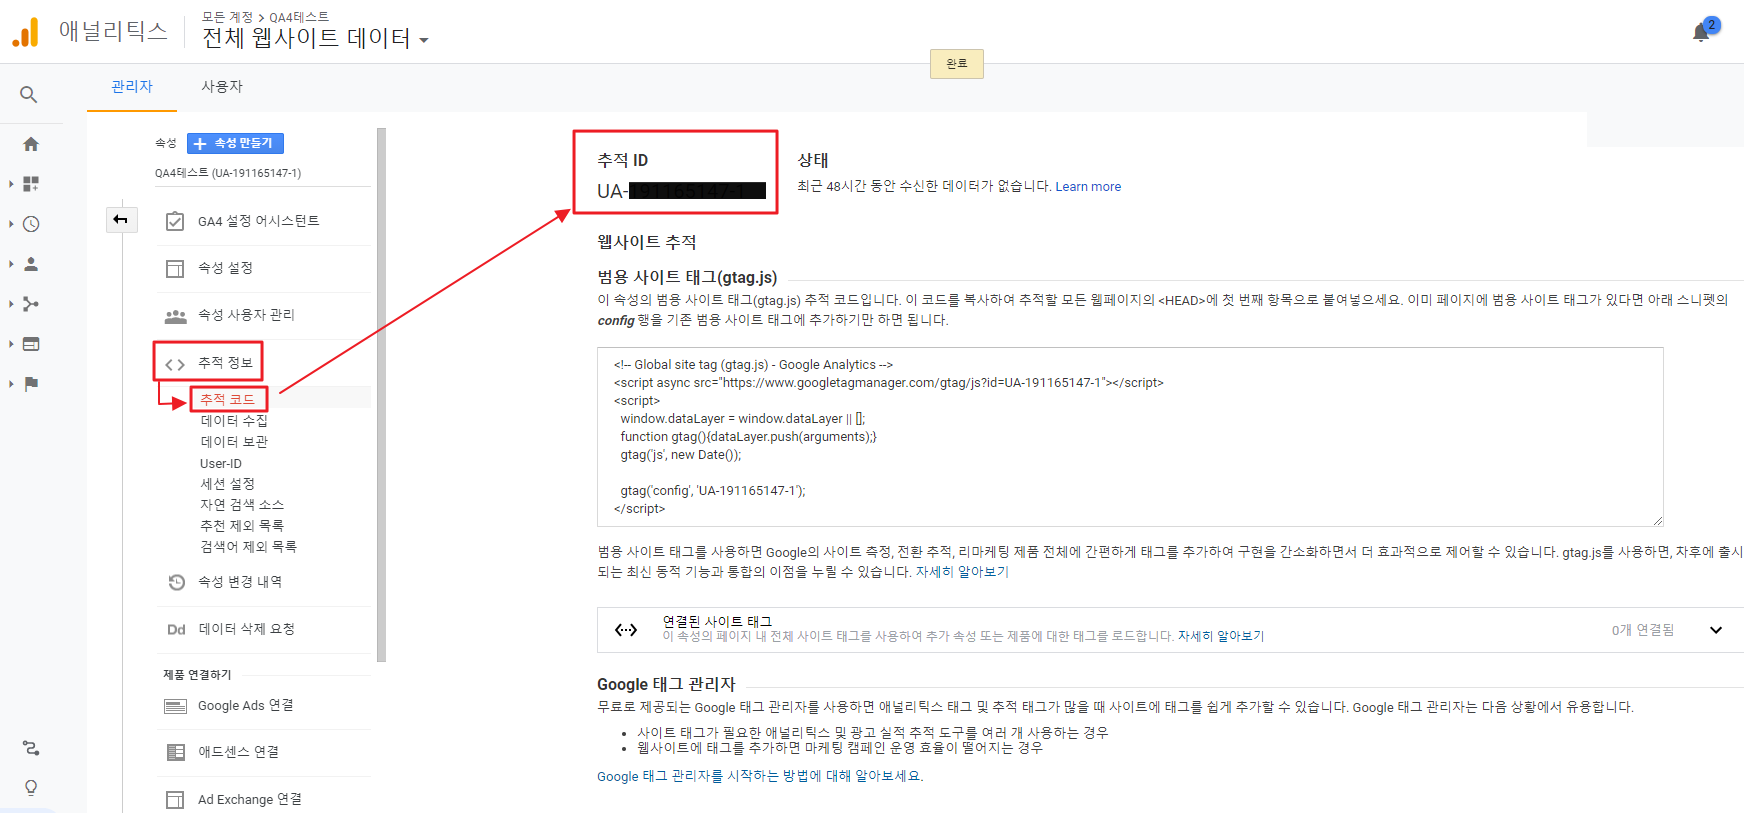Image resolution: width=1744 pixels, height=813 pixels.
Task: Select 추천 제외 목록 submenu item
Action: (242, 526)
